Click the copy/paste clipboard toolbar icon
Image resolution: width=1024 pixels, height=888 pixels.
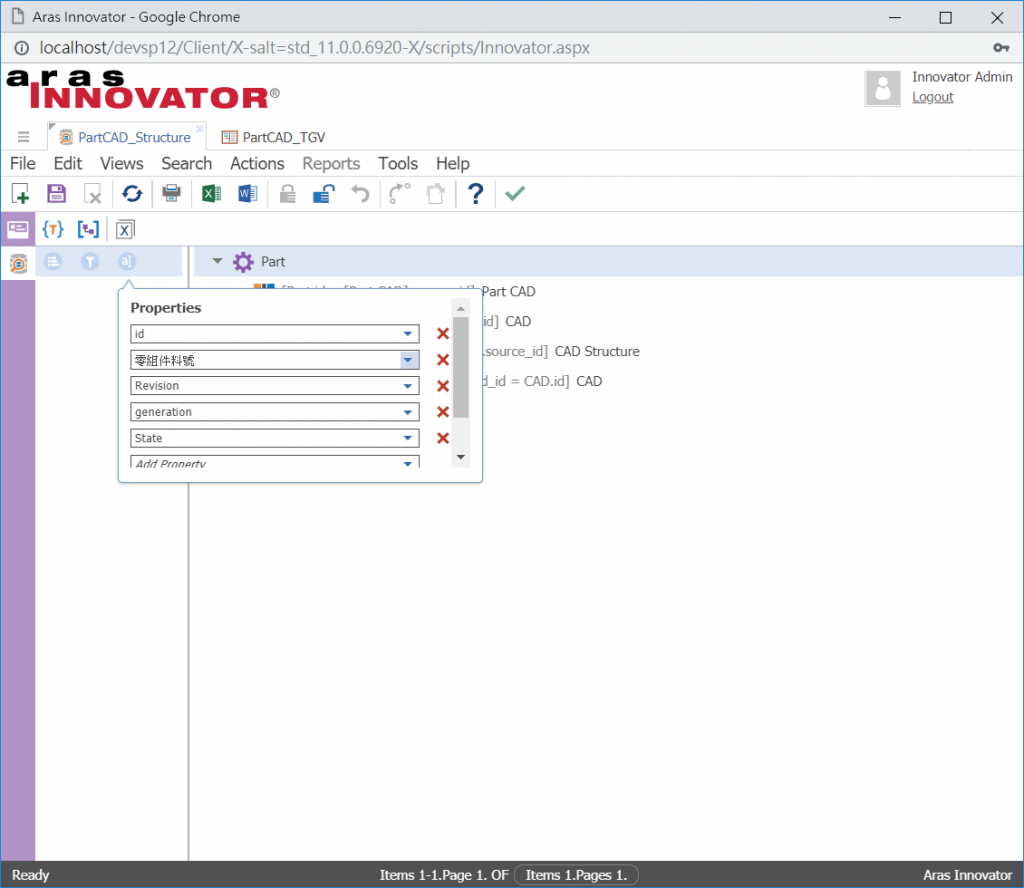pos(436,194)
